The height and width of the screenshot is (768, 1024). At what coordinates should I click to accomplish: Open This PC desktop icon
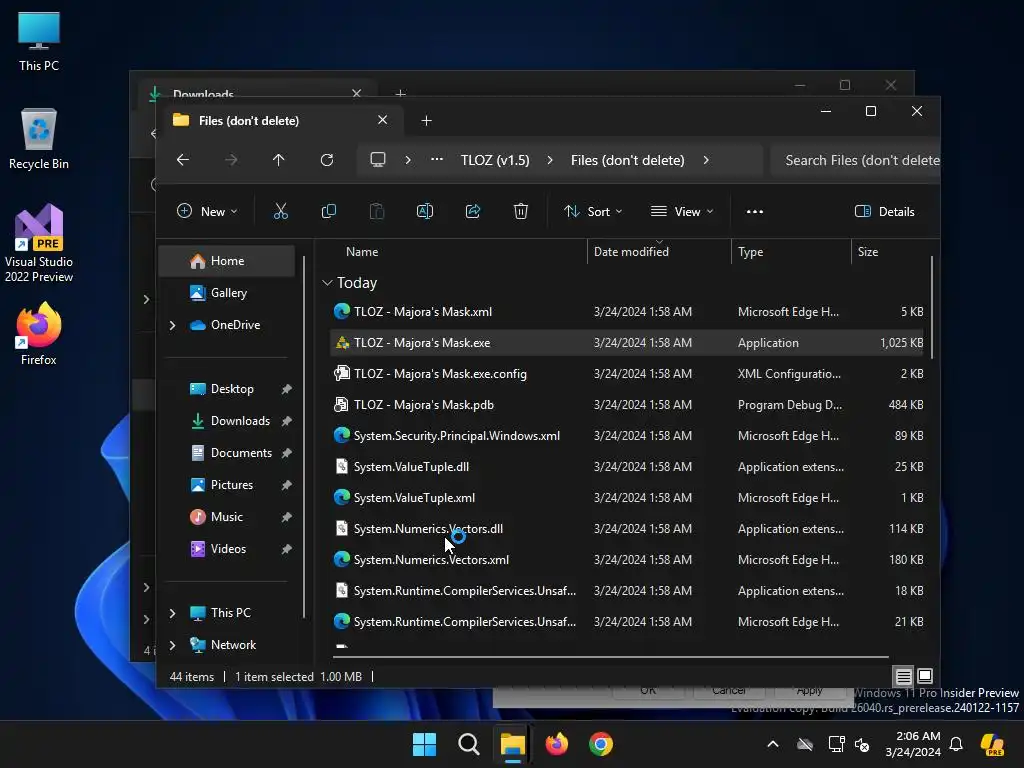(39, 41)
